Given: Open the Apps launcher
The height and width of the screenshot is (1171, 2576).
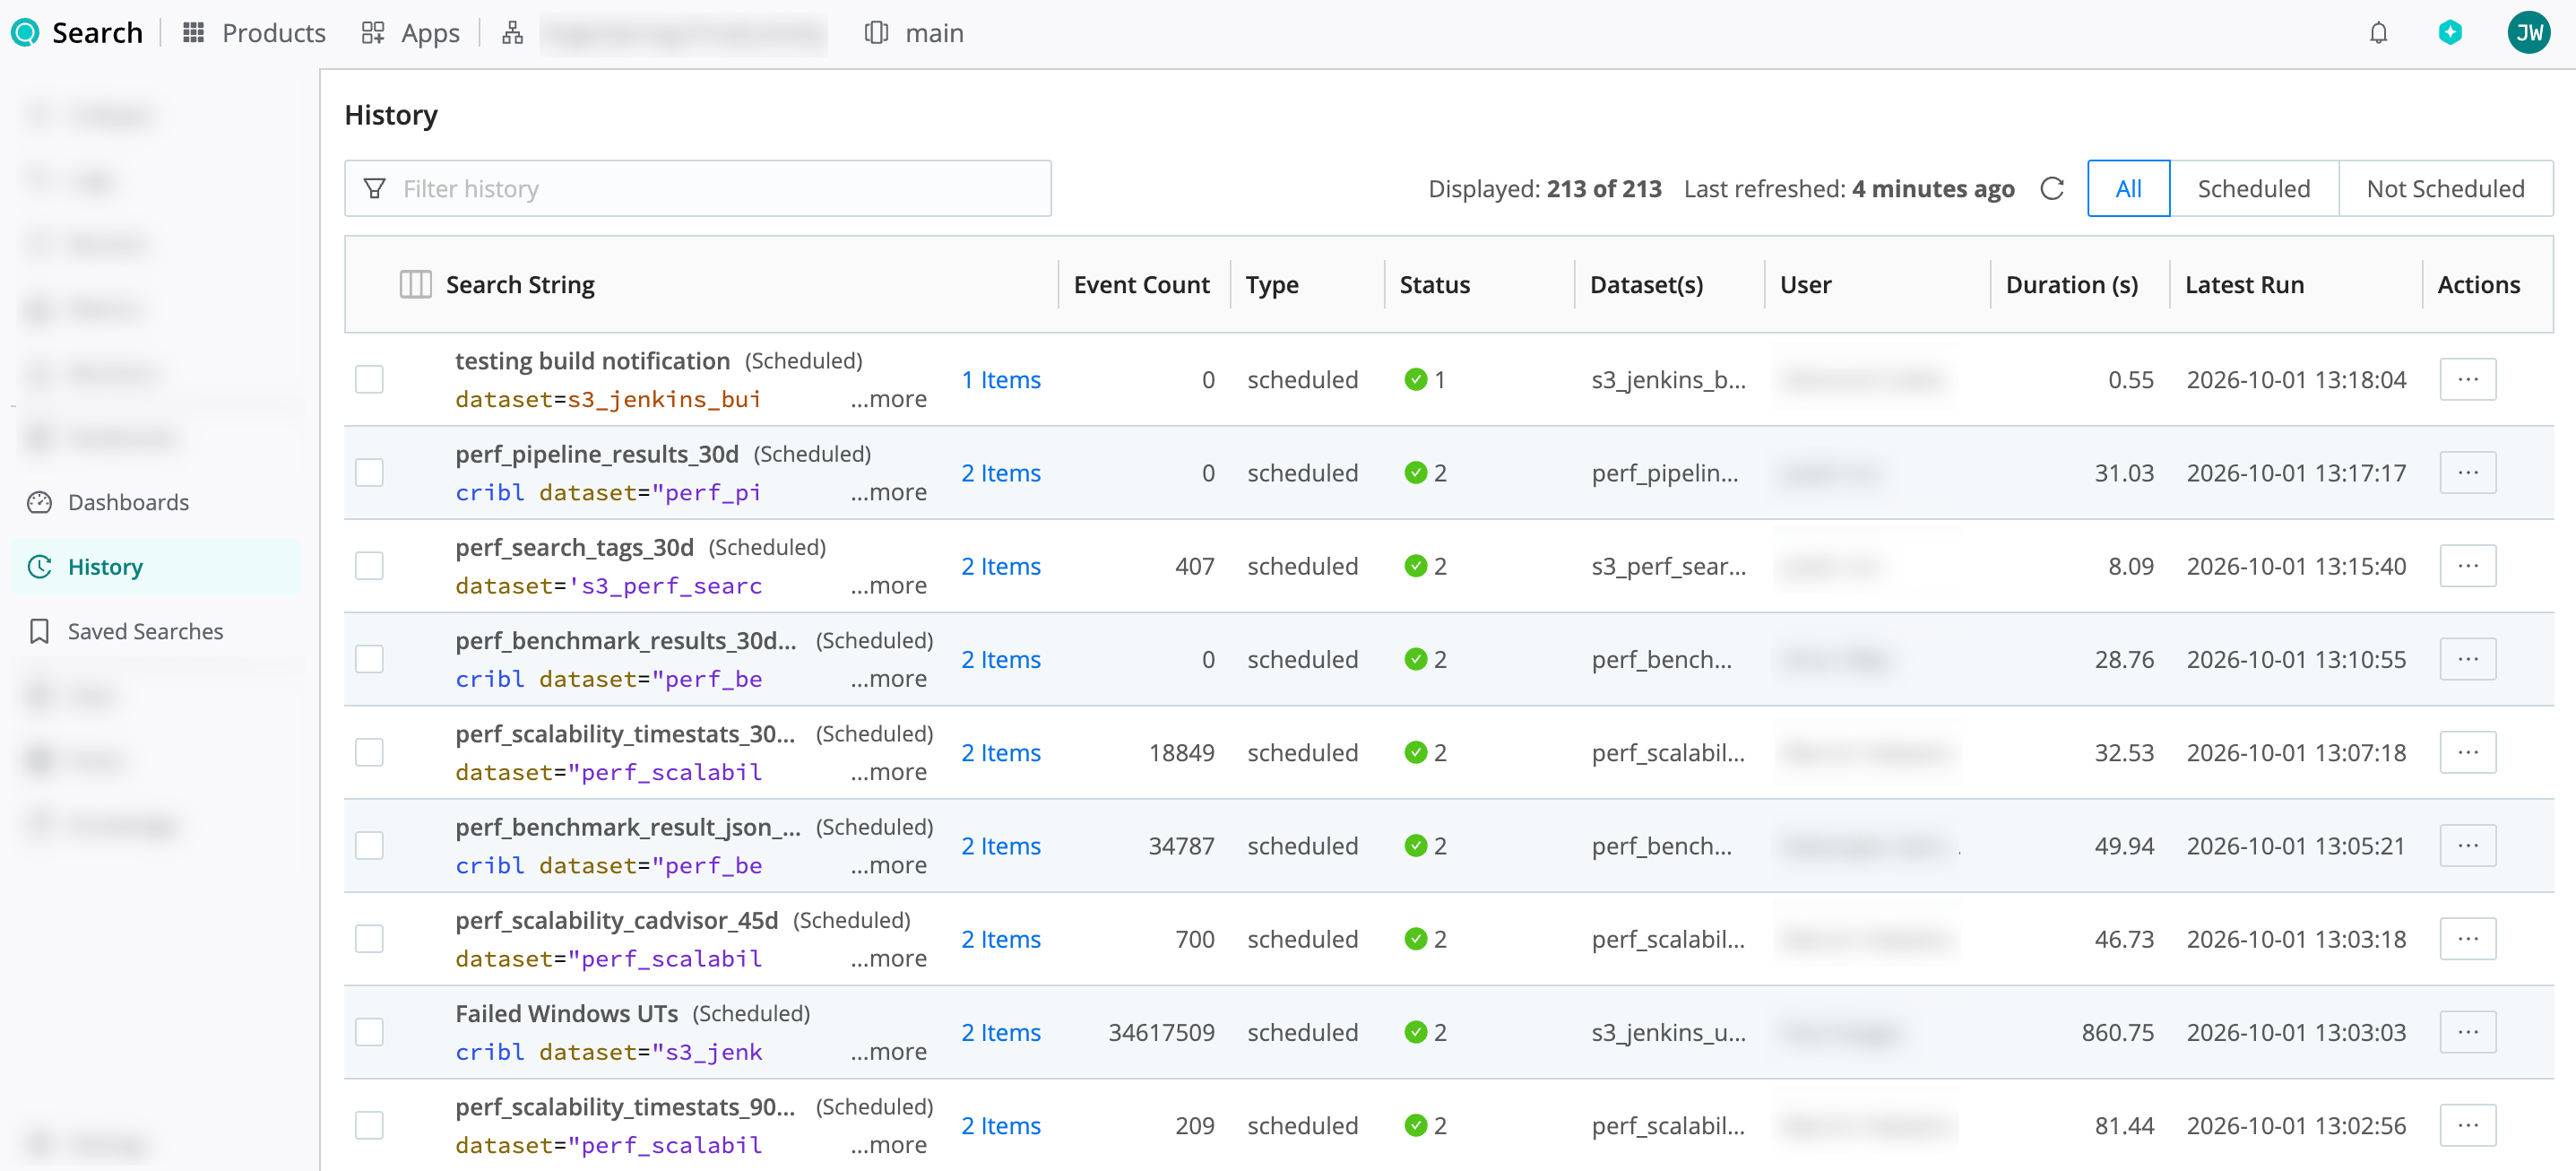Looking at the screenshot, I should pyautogui.click(x=410, y=33).
